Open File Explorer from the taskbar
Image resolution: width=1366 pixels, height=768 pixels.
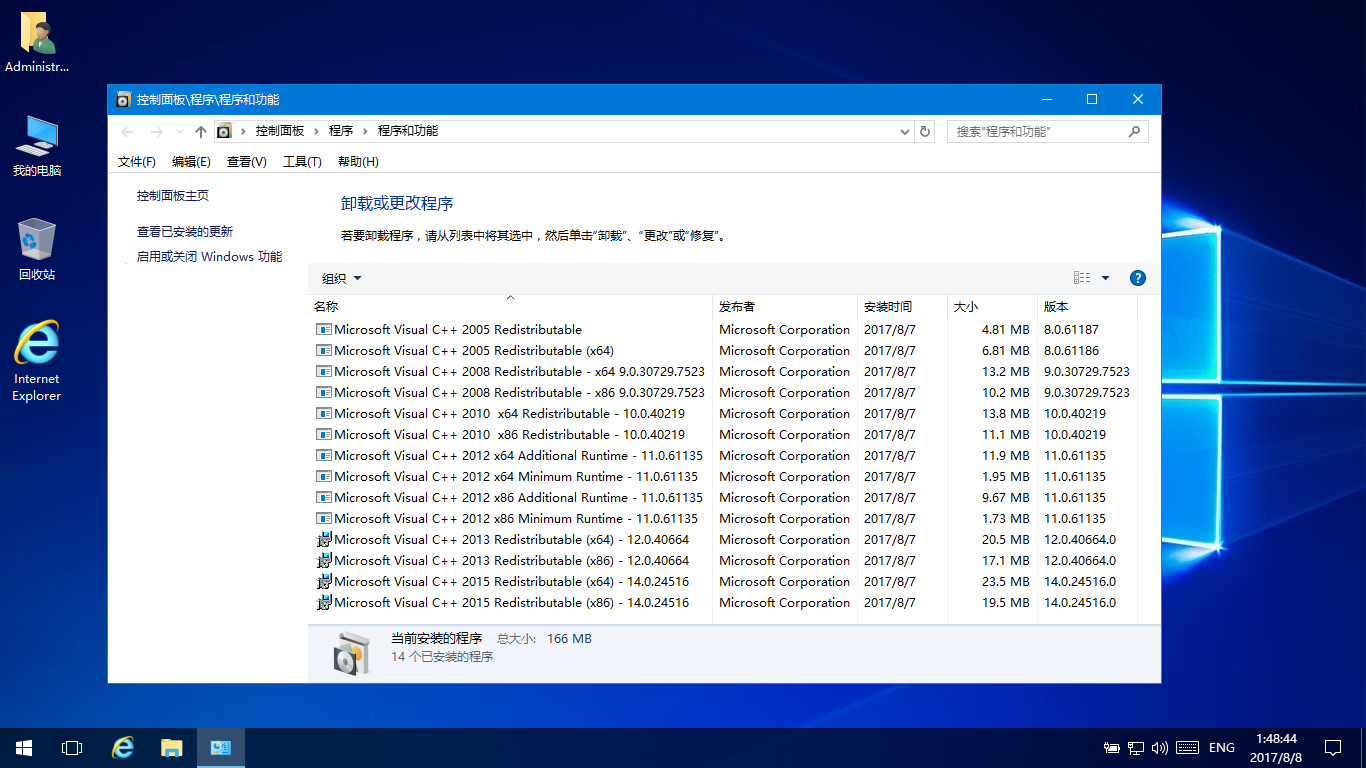coord(171,747)
